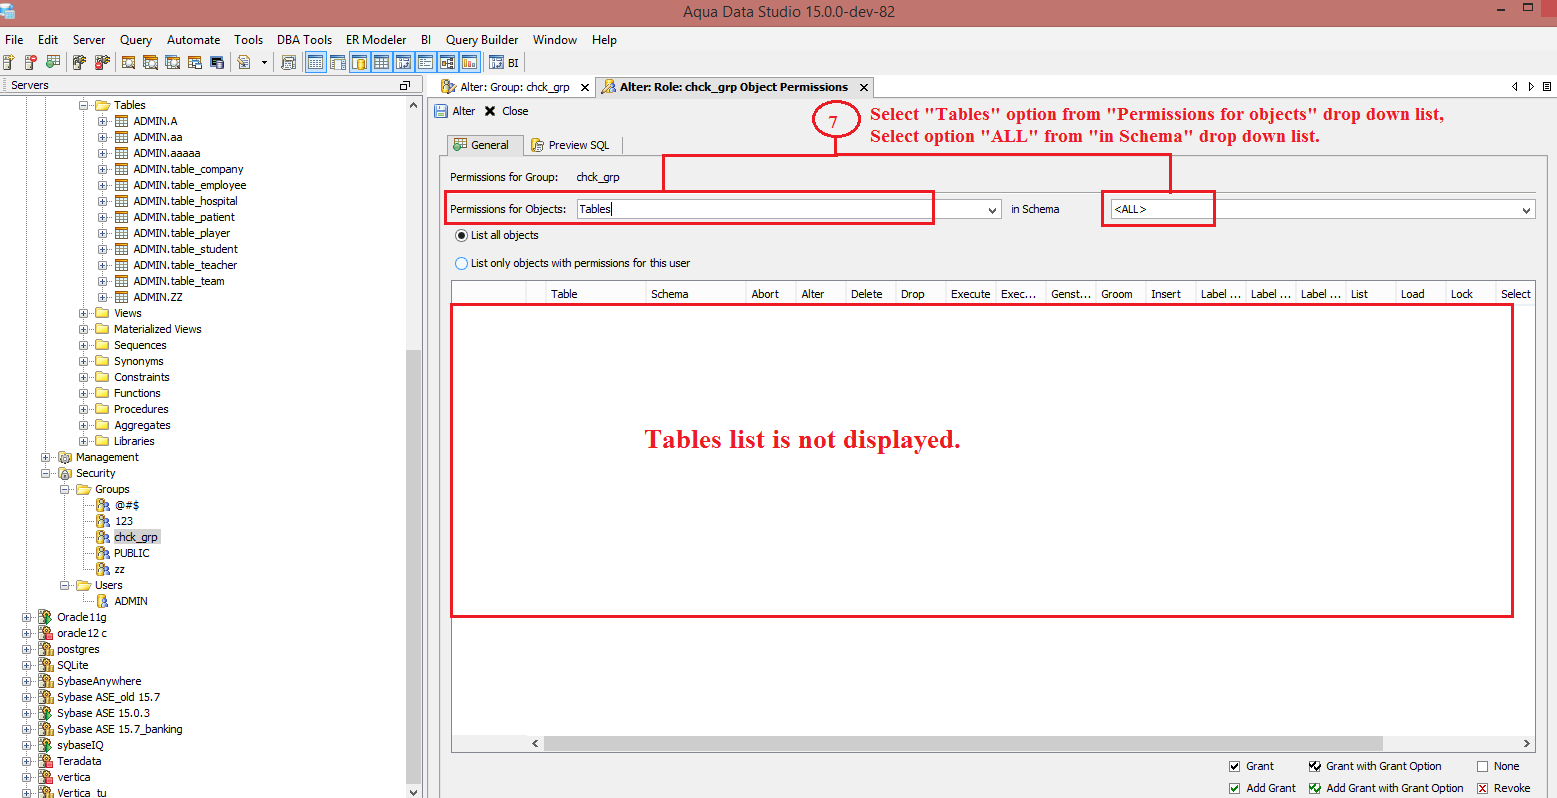This screenshot has height=798, width=1557.
Task: Click the sybaseIQ server icon
Action: pyautogui.click(x=45, y=745)
